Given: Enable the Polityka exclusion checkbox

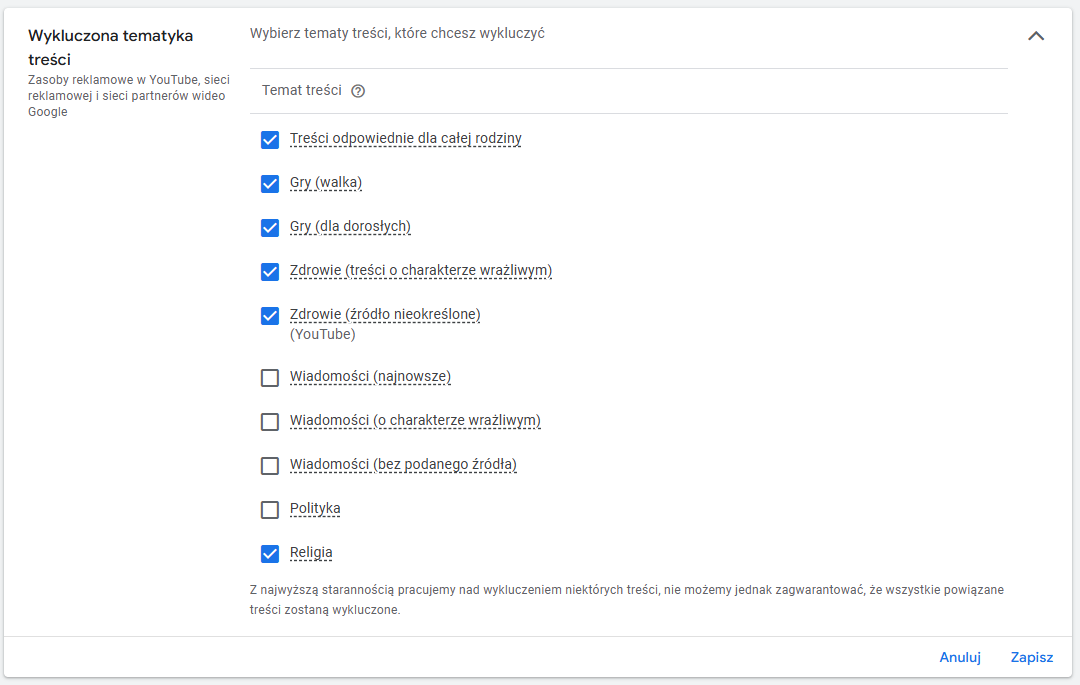Looking at the screenshot, I should coord(270,510).
